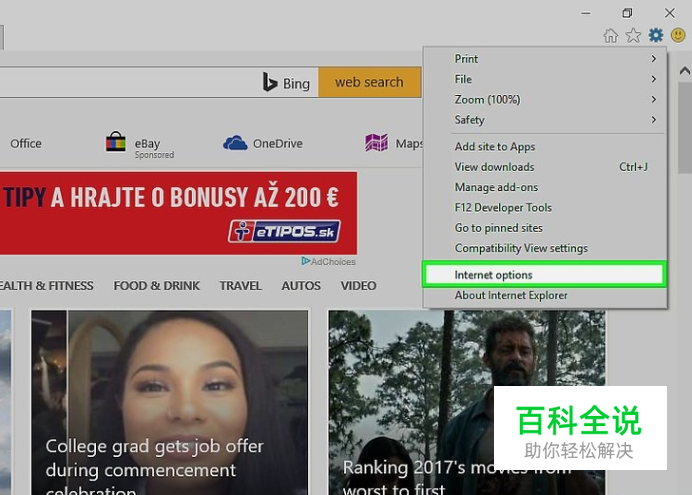Select Print in the tools menu

[x=466, y=59]
